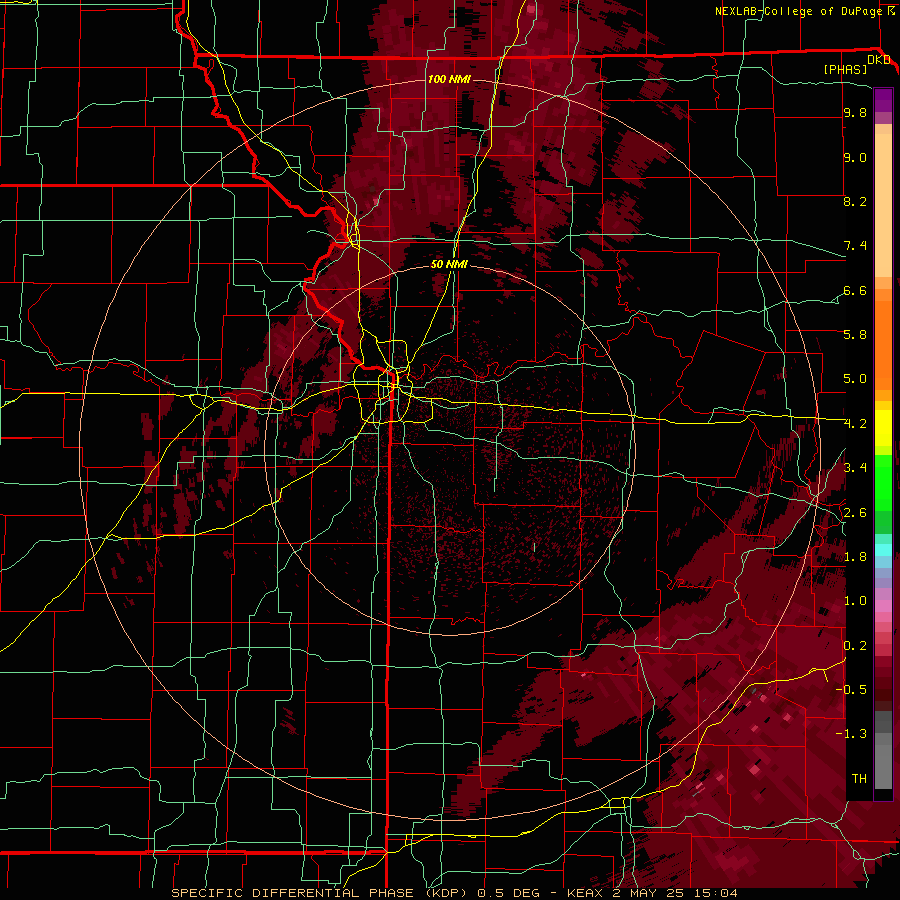Screen dimensions: 900x900
Task: Select the 1.8 scale value
Action: (x=855, y=557)
